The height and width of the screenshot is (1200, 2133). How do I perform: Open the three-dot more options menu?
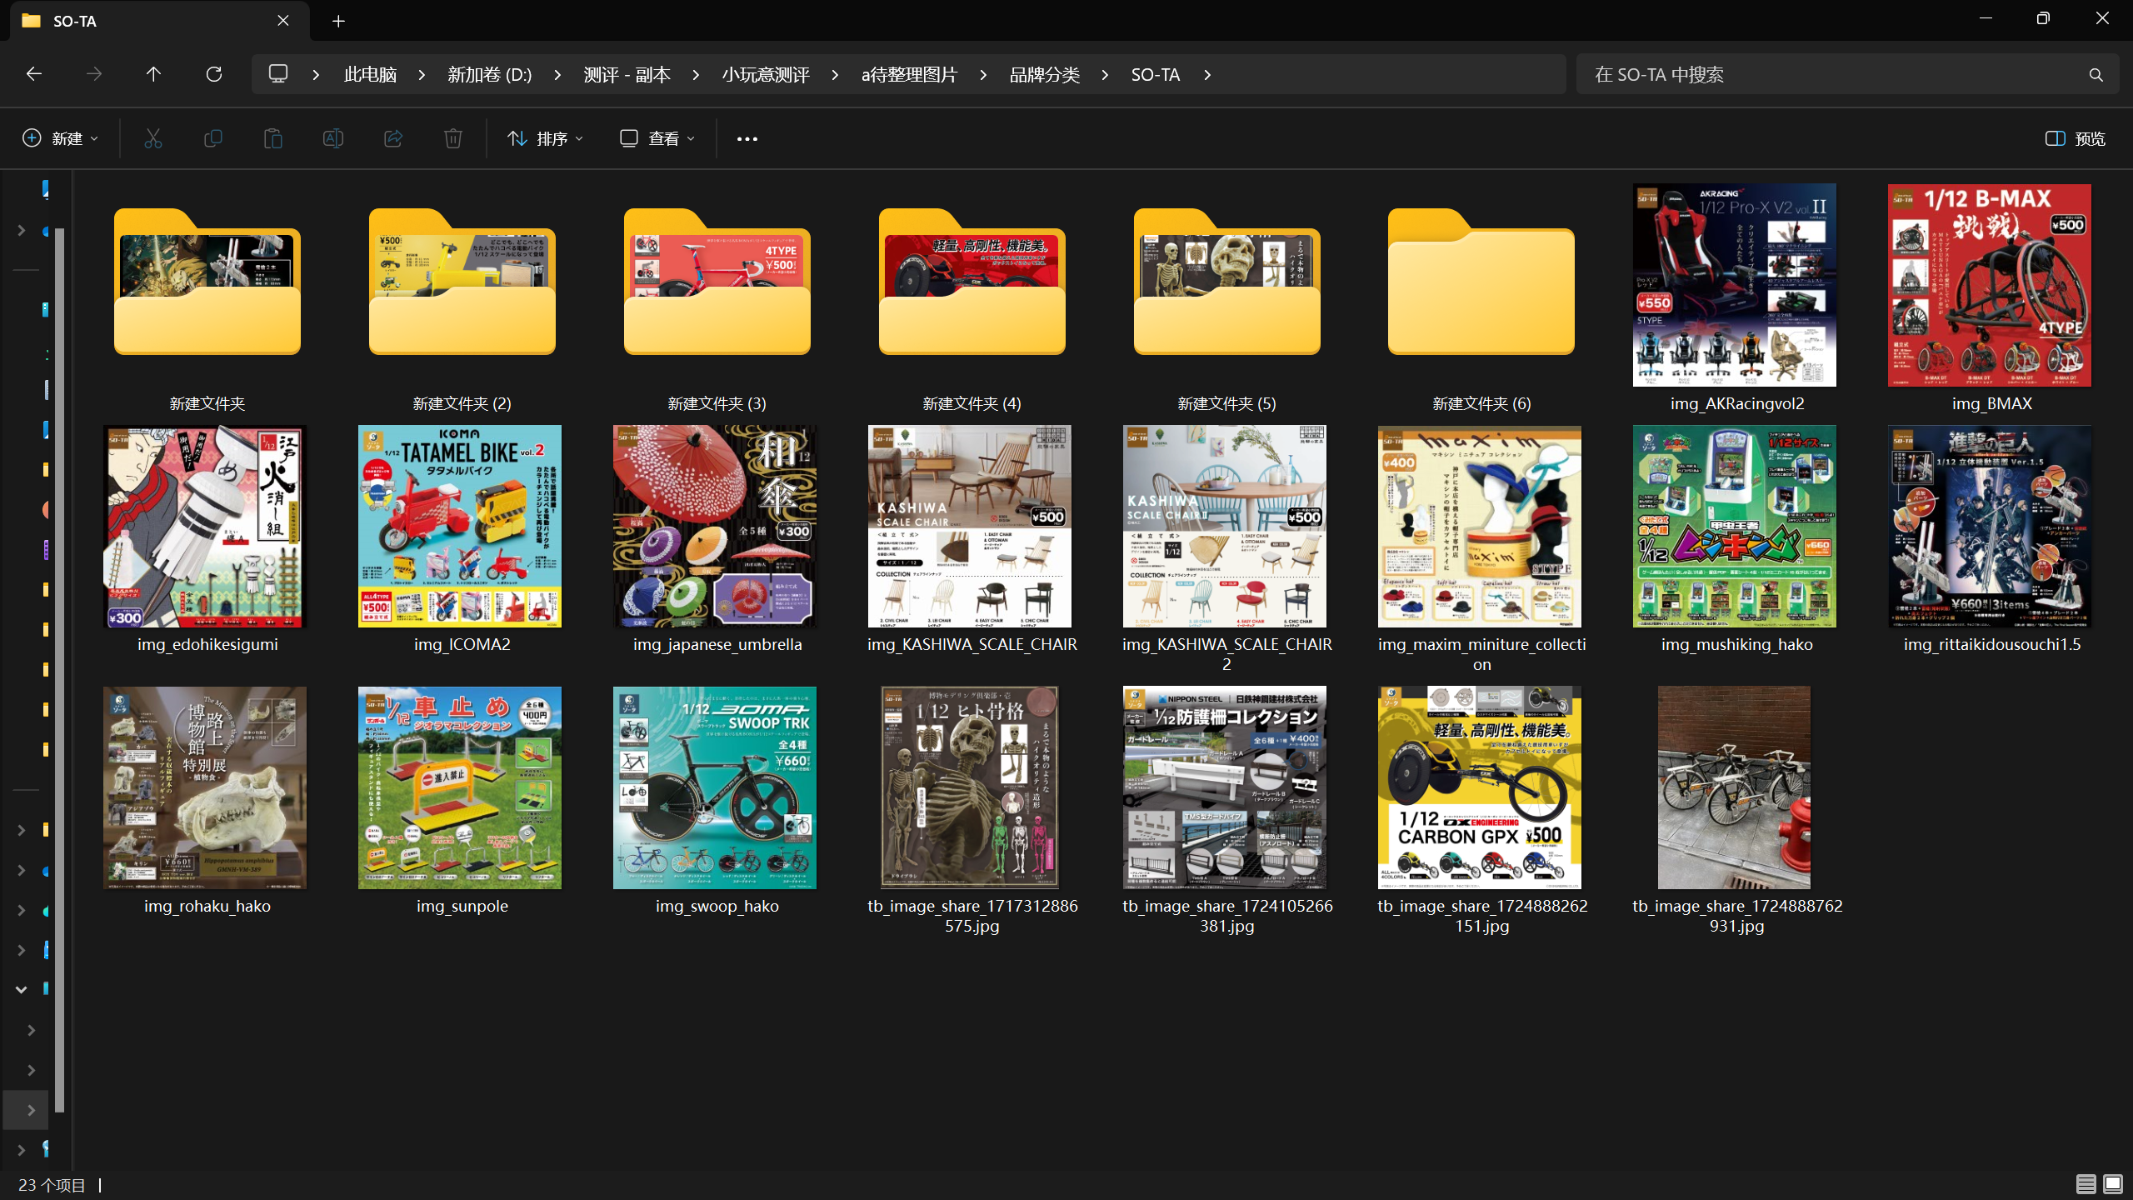click(x=747, y=139)
